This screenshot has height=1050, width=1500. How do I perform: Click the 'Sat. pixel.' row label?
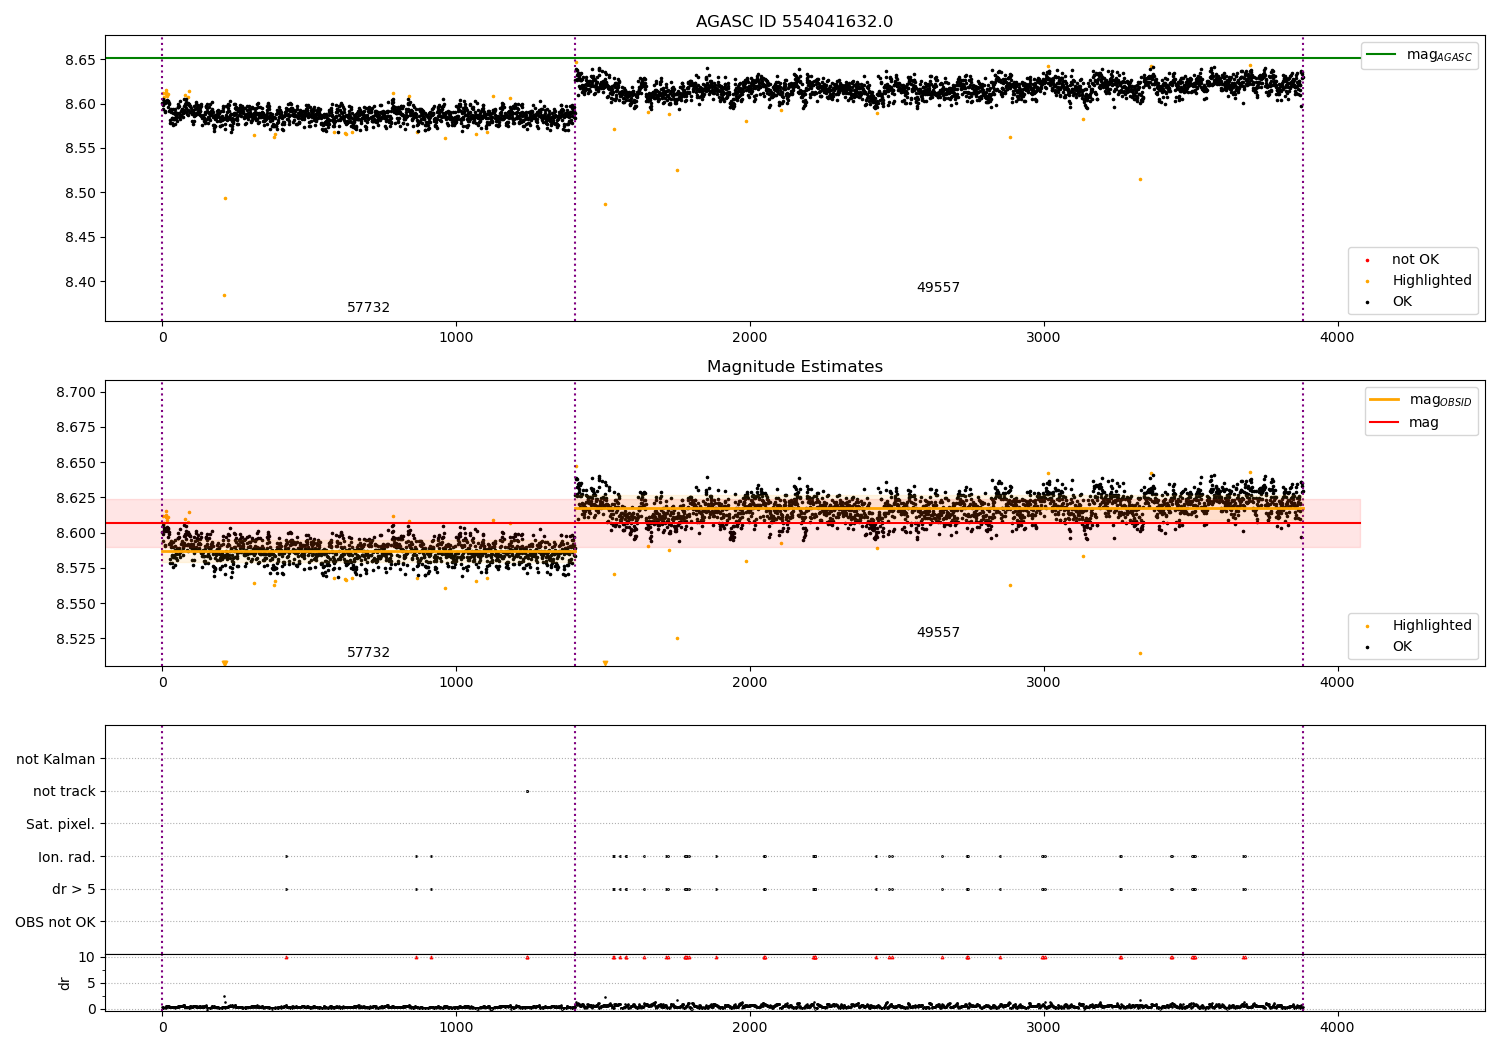click(x=60, y=825)
